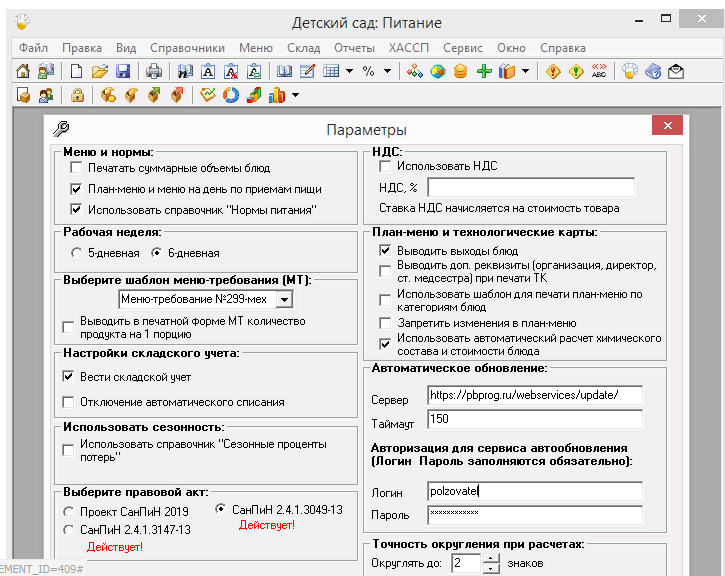The image size is (725, 576).
Task: Click the Пароль password field
Action: point(535,515)
